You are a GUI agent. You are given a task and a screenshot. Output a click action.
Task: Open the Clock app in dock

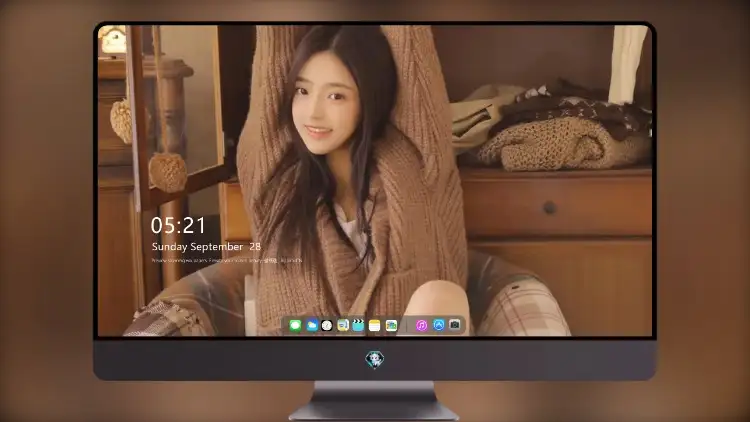327,326
